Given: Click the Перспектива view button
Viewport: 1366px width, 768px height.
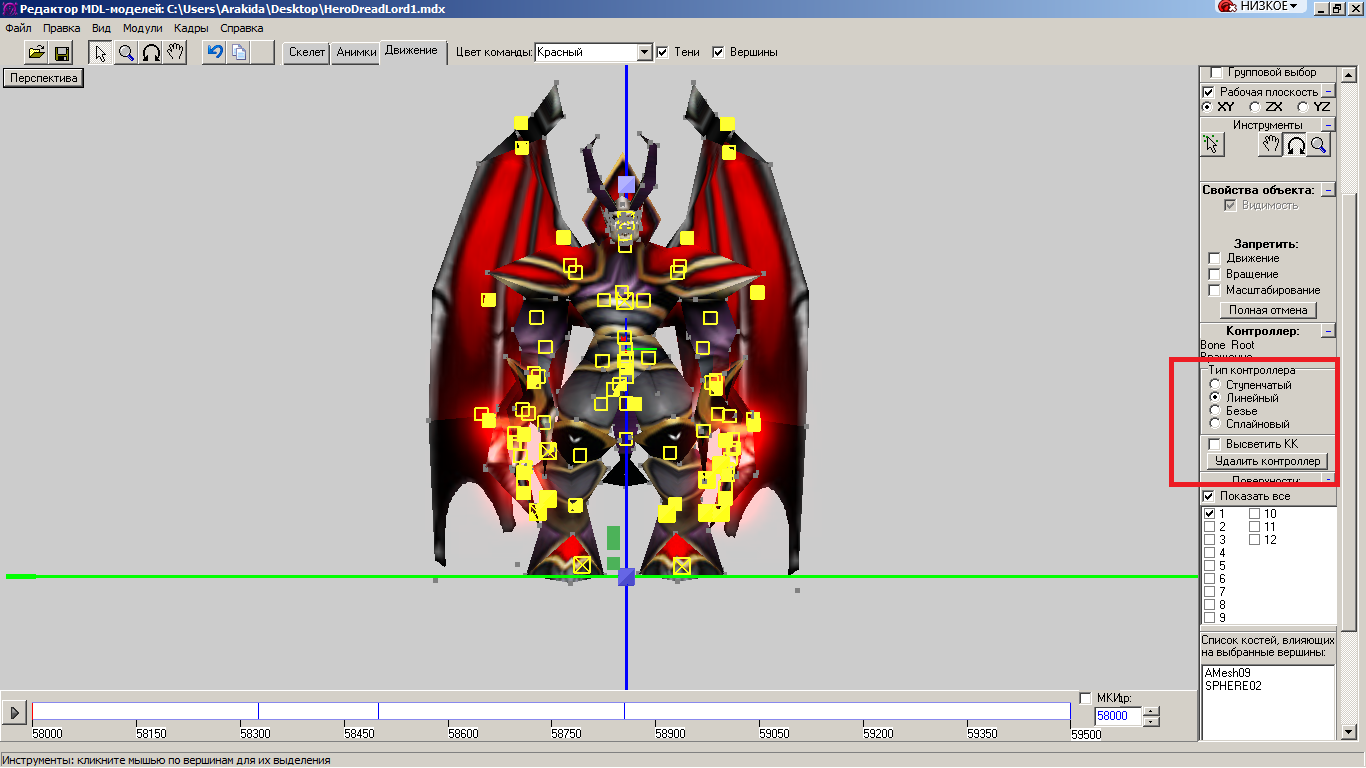Looking at the screenshot, I should [43, 78].
